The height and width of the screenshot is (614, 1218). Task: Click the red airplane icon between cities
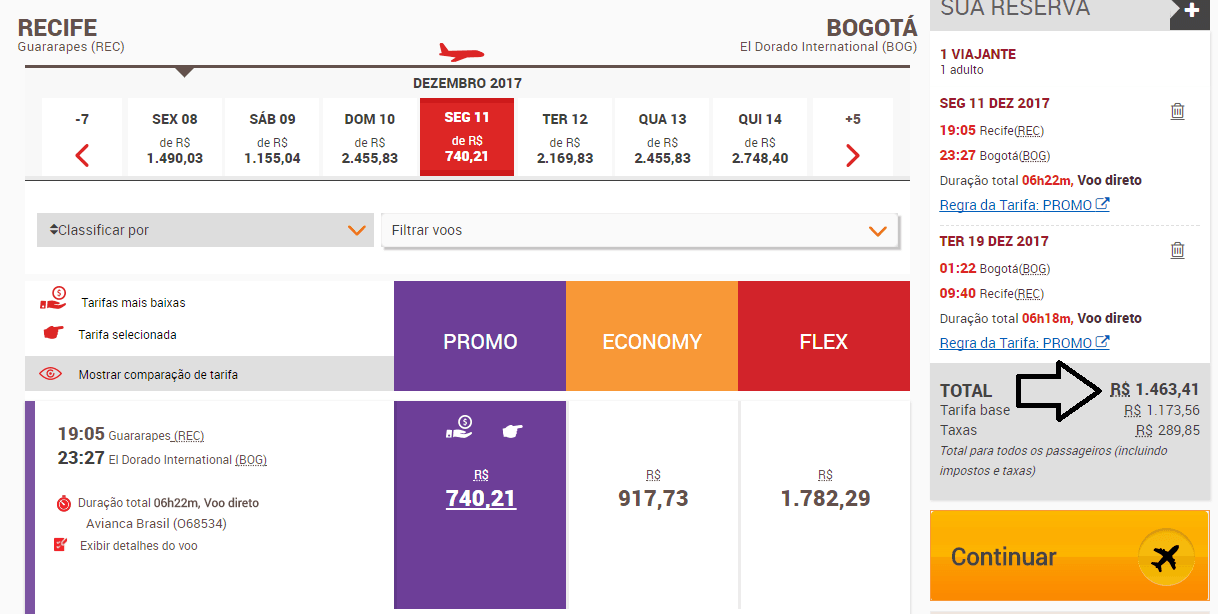click(x=461, y=52)
